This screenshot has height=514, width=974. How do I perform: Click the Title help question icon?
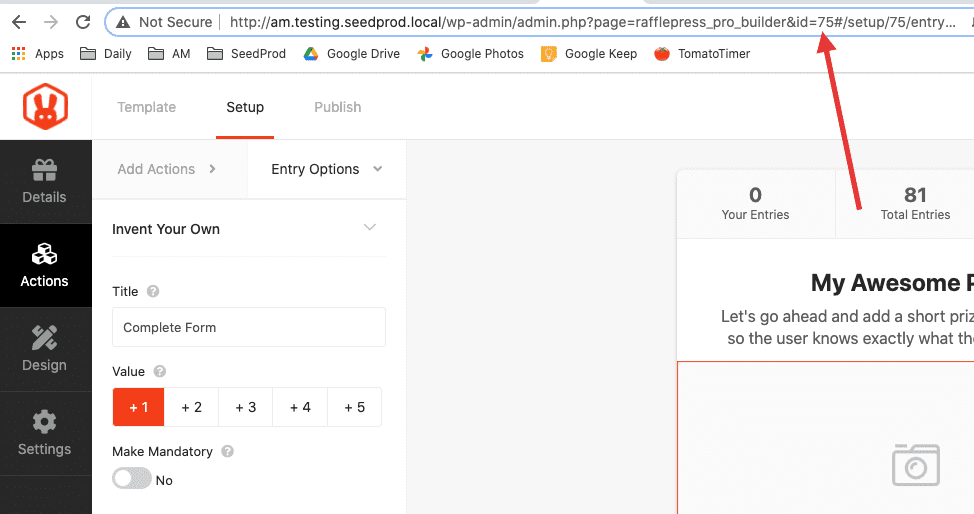pos(153,291)
